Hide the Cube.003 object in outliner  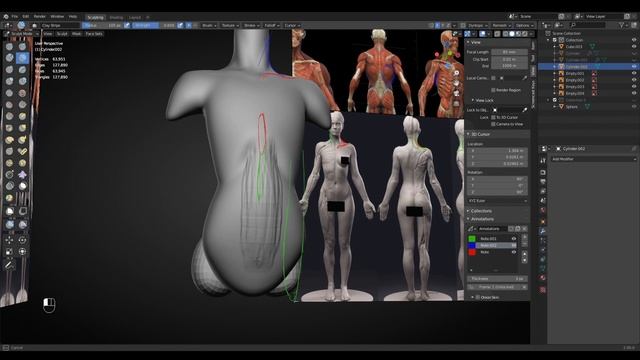(x=634, y=47)
